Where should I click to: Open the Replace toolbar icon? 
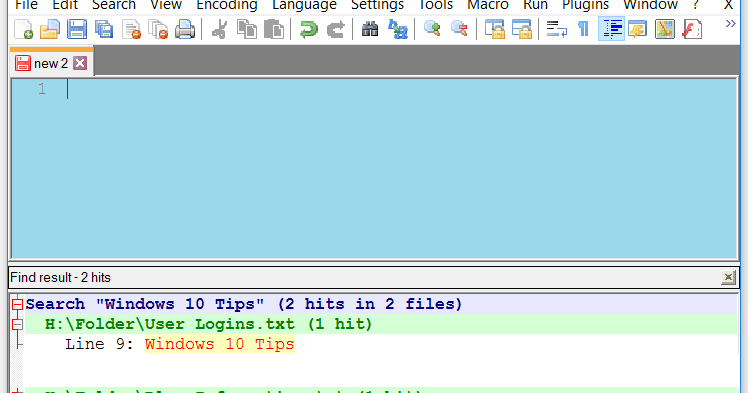(397, 30)
